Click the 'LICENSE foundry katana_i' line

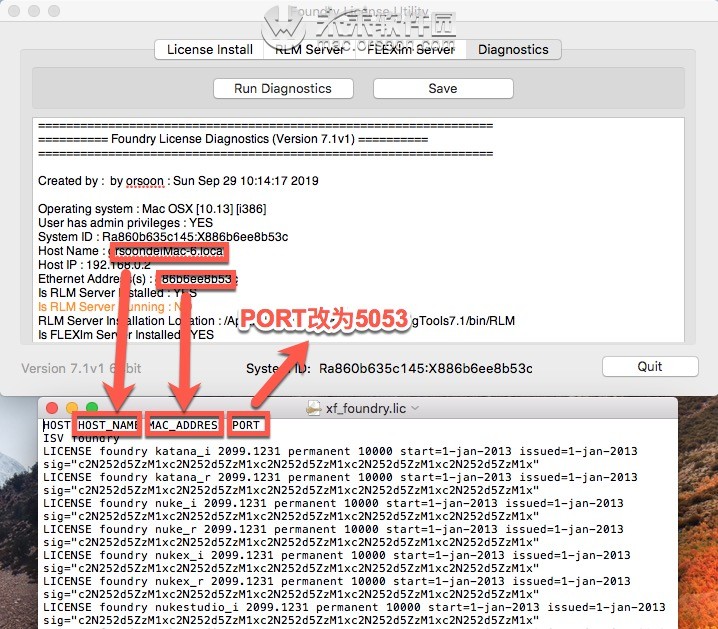[x=340, y=451]
